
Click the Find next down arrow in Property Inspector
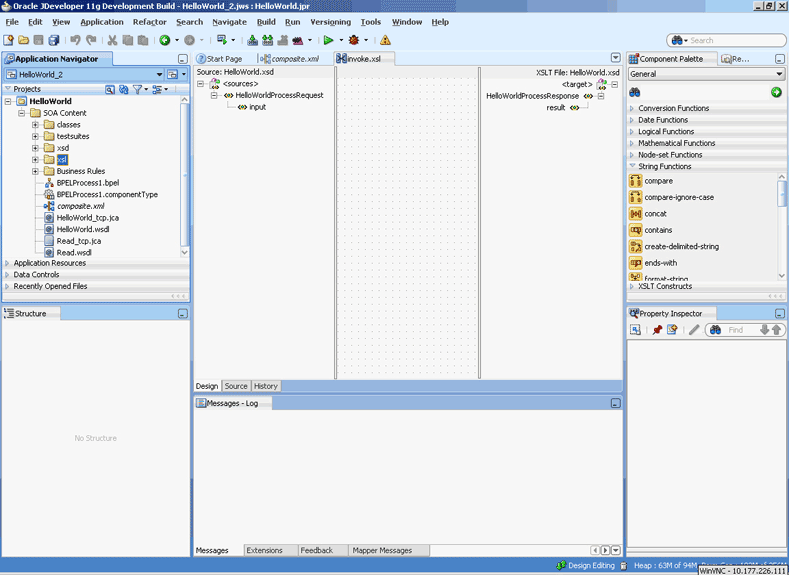point(765,330)
